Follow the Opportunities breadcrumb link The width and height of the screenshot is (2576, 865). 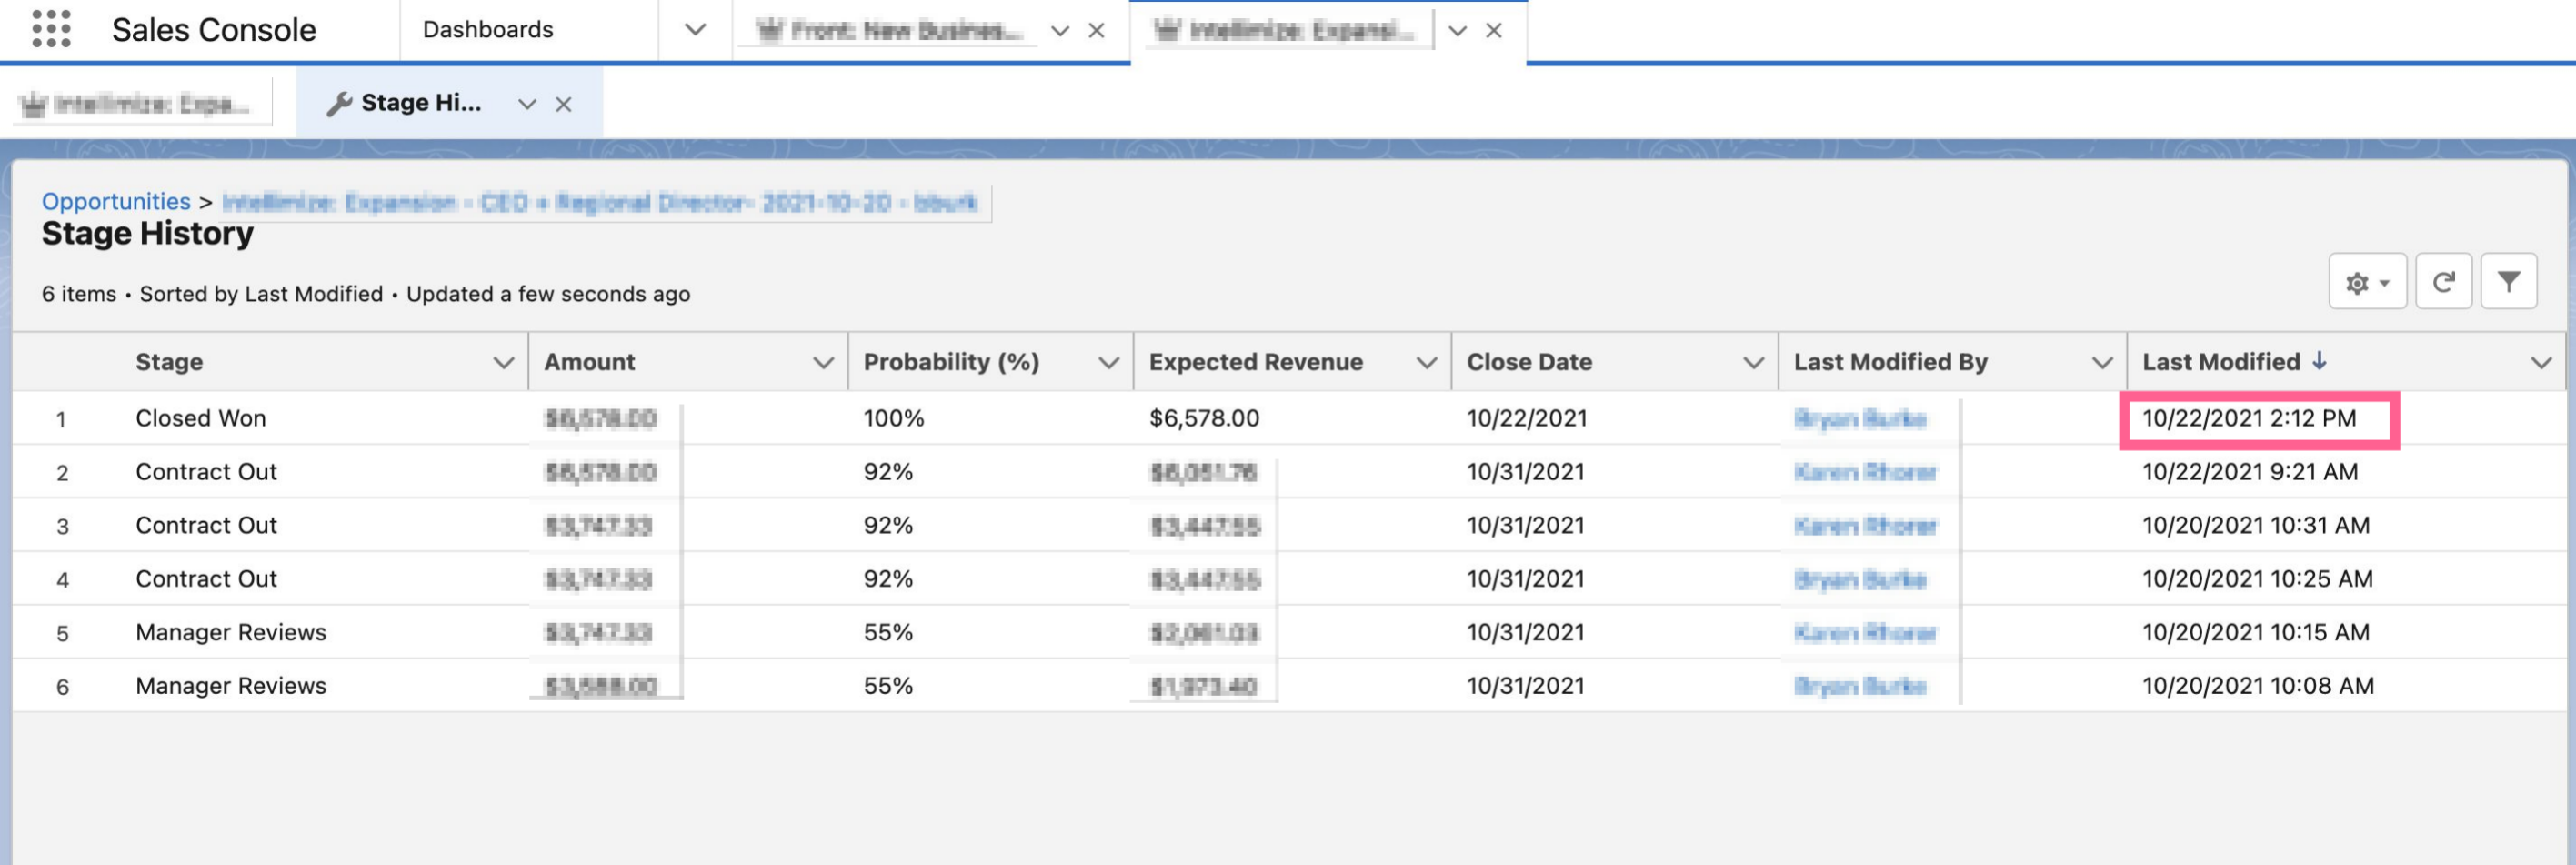(x=116, y=201)
